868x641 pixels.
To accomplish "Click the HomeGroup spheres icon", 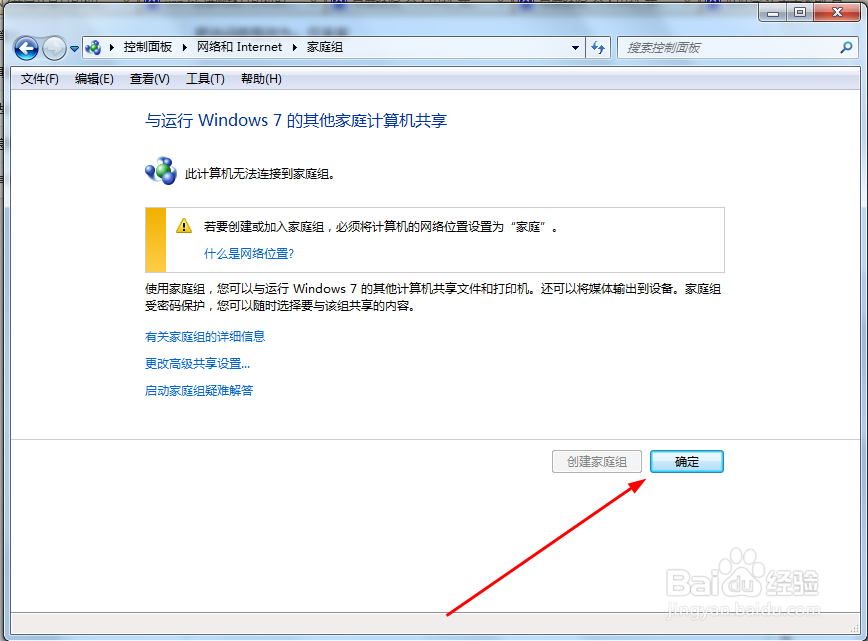I will click(x=161, y=171).
